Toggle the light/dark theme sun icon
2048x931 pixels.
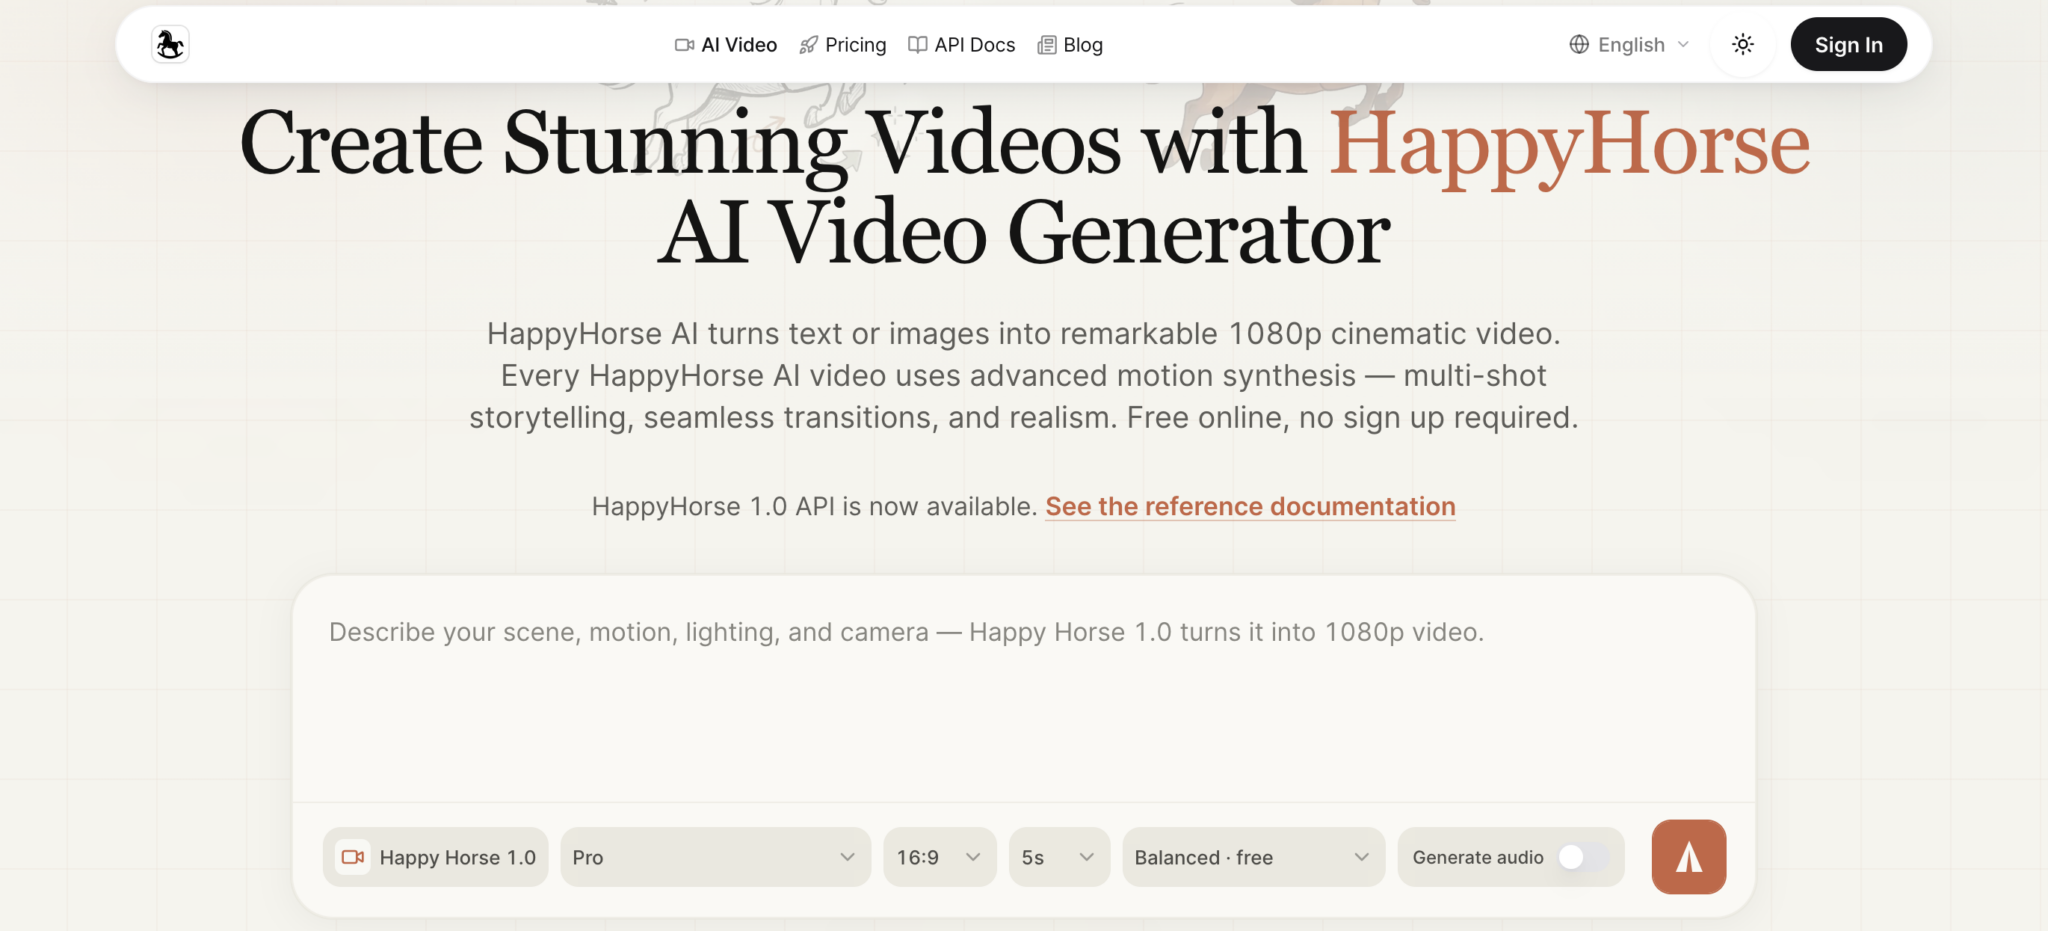tap(1742, 45)
